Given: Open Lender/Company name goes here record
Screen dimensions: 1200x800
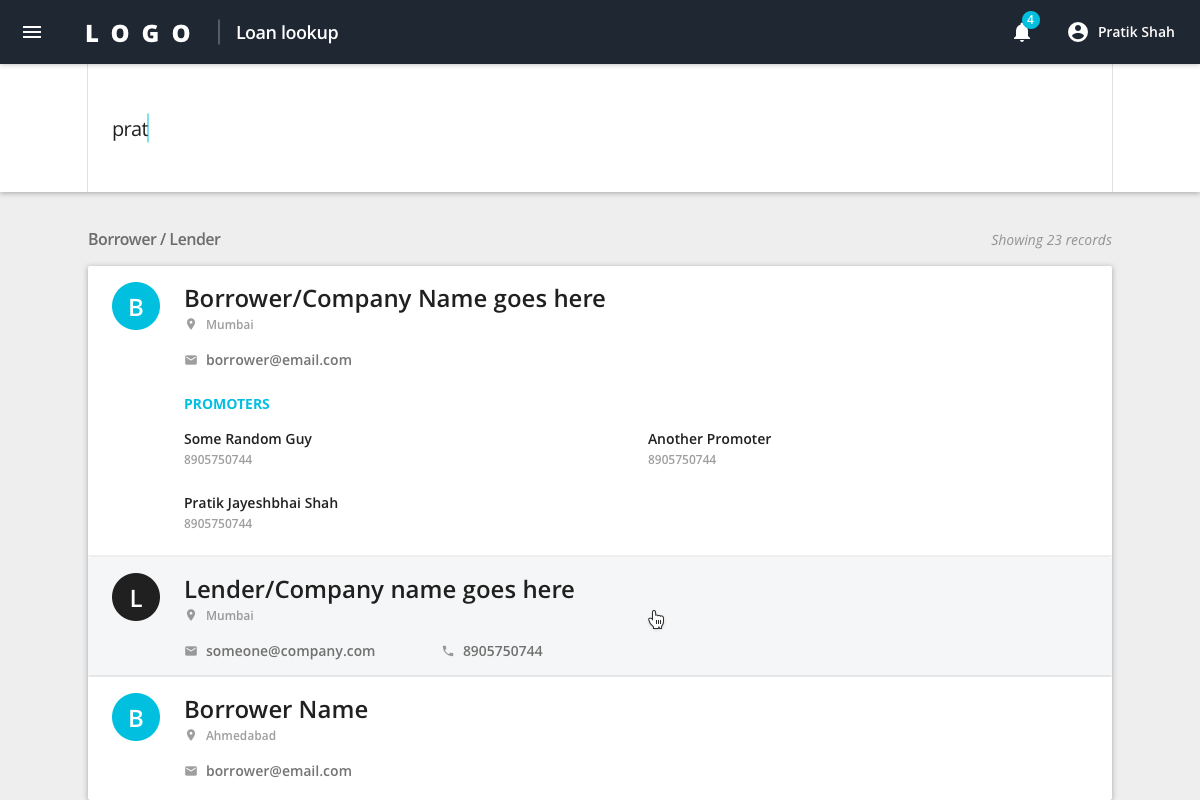Looking at the screenshot, I should (379, 590).
